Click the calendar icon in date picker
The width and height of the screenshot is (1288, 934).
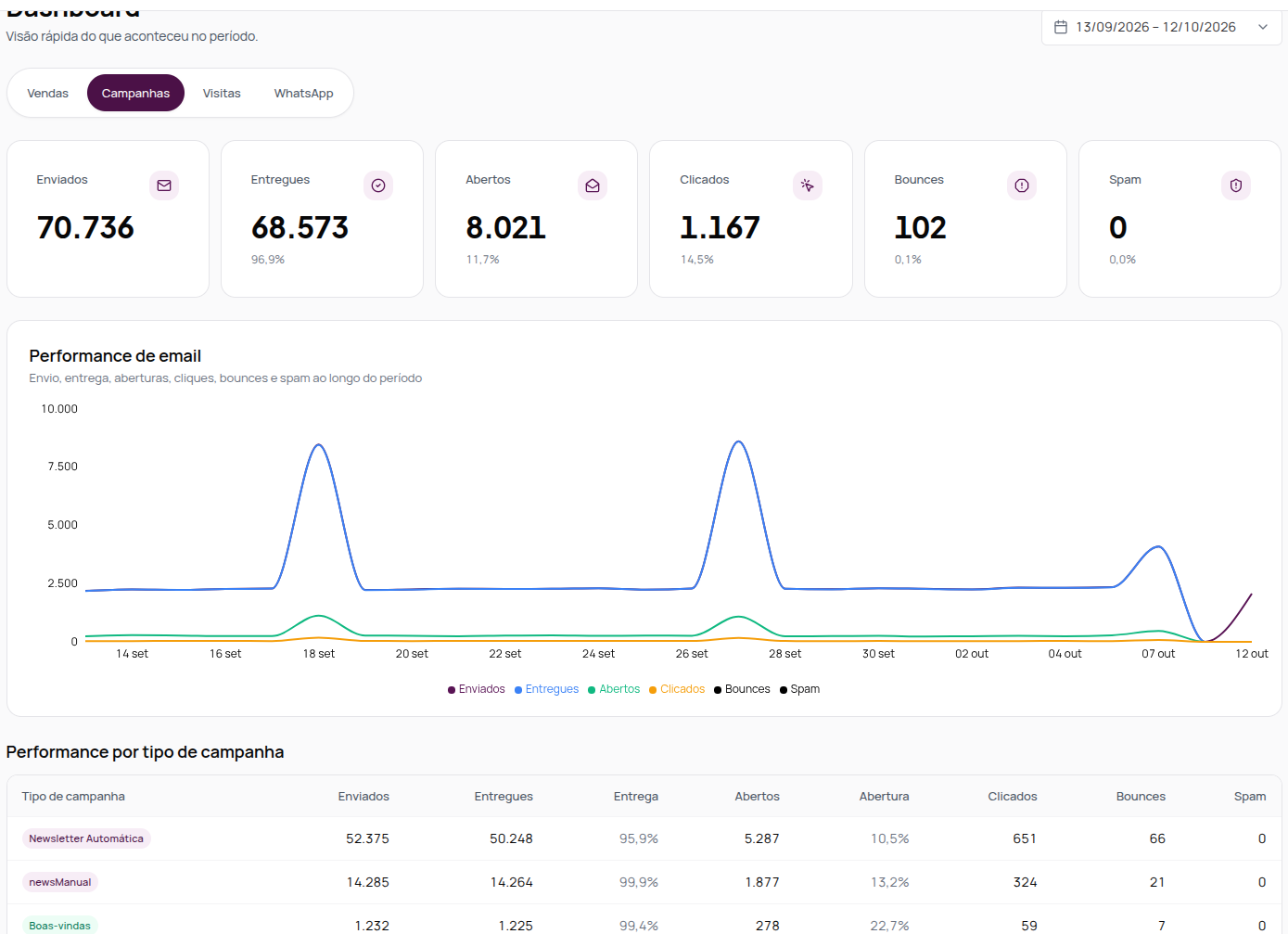point(1061,27)
